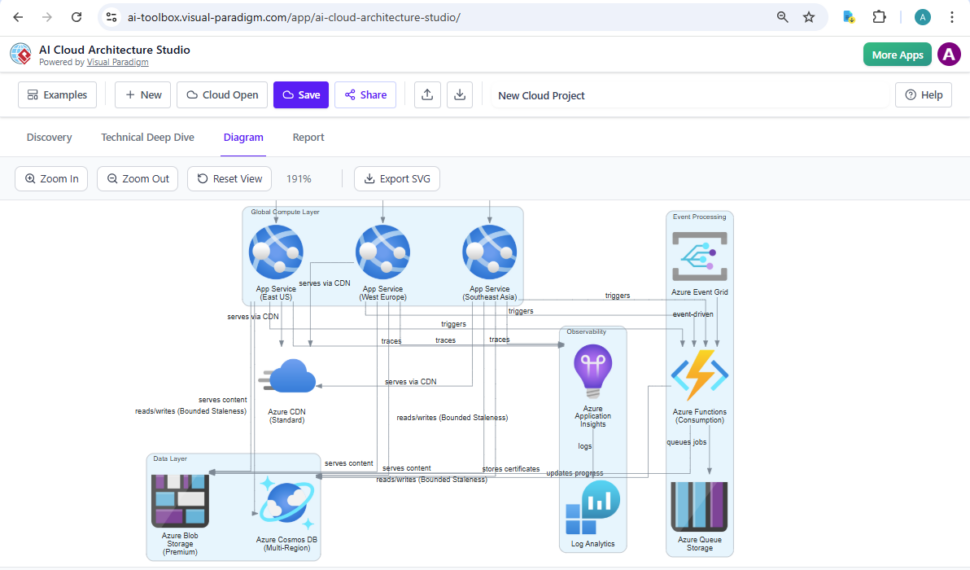Click the upload icon button in toolbar
The image size is (970, 570).
click(427, 95)
